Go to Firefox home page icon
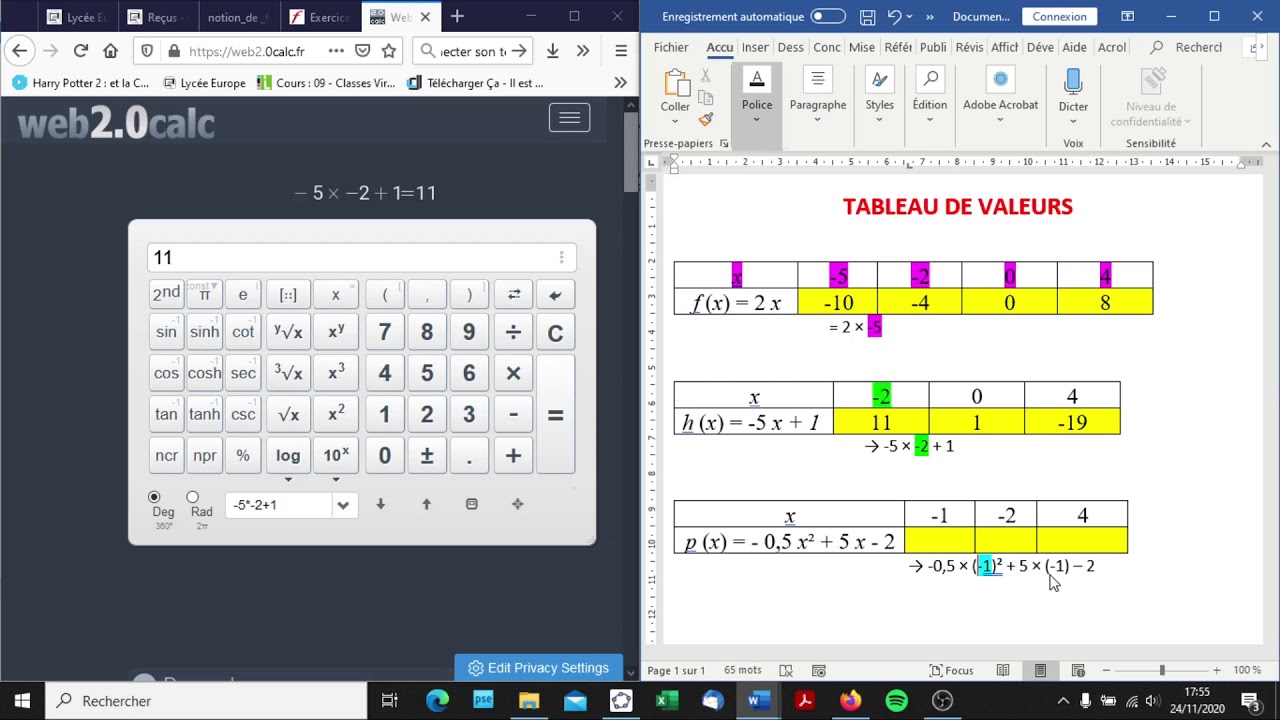 110,51
